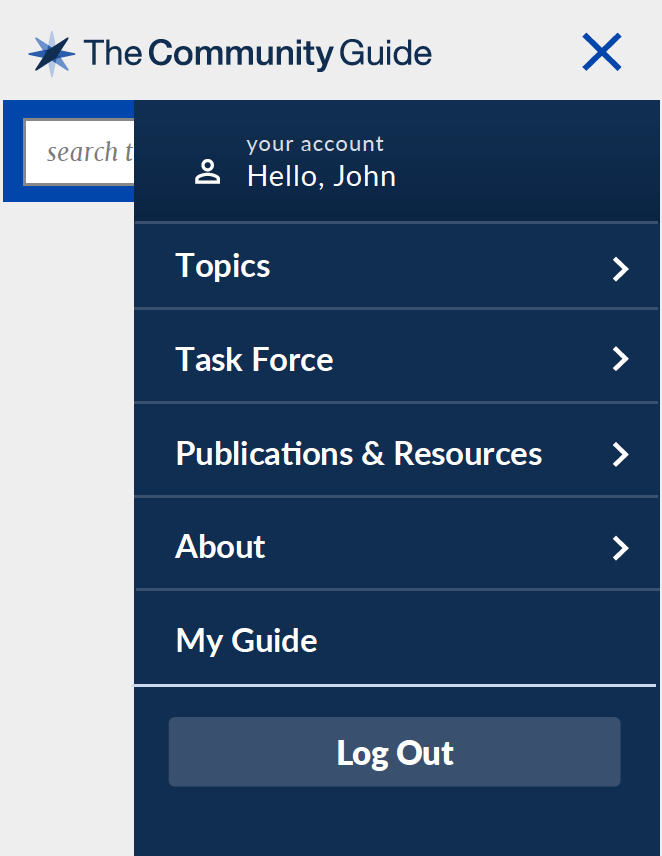Click the Community Guide star logo

(x=52, y=54)
